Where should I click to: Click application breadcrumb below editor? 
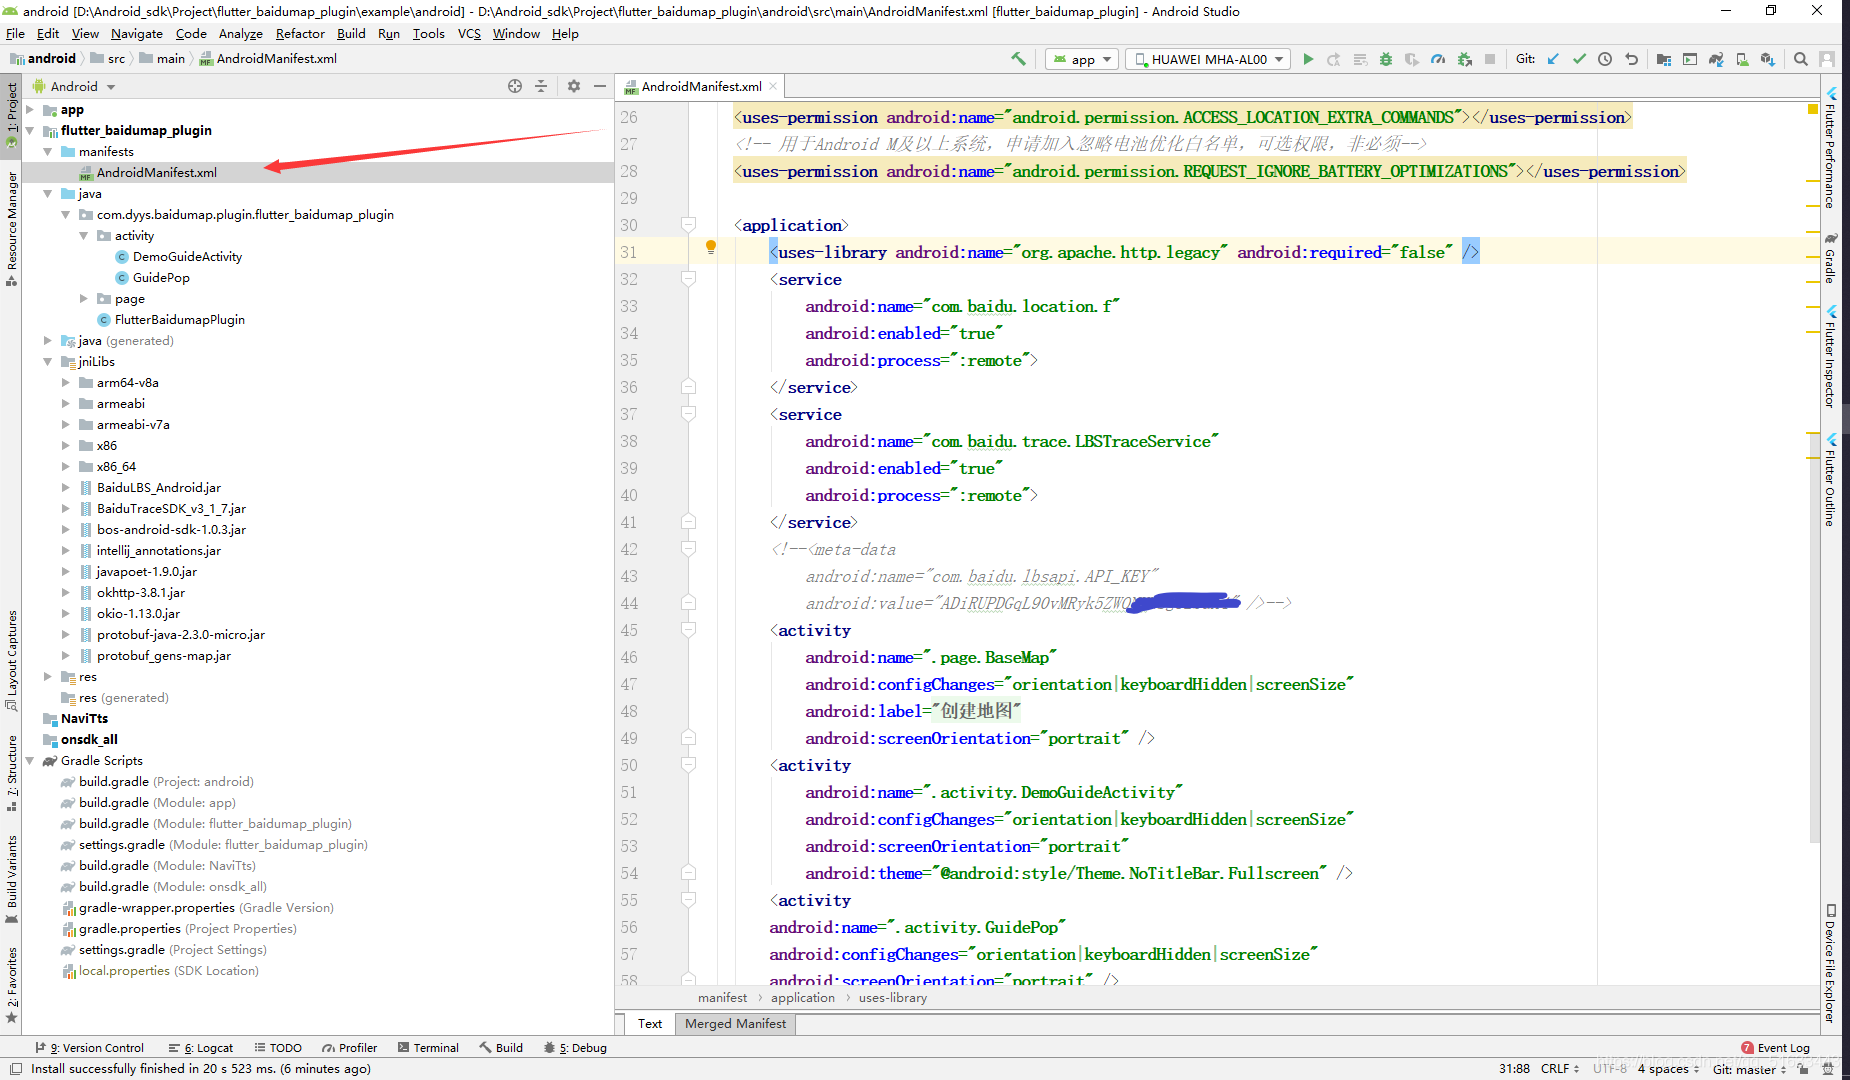pos(802,997)
